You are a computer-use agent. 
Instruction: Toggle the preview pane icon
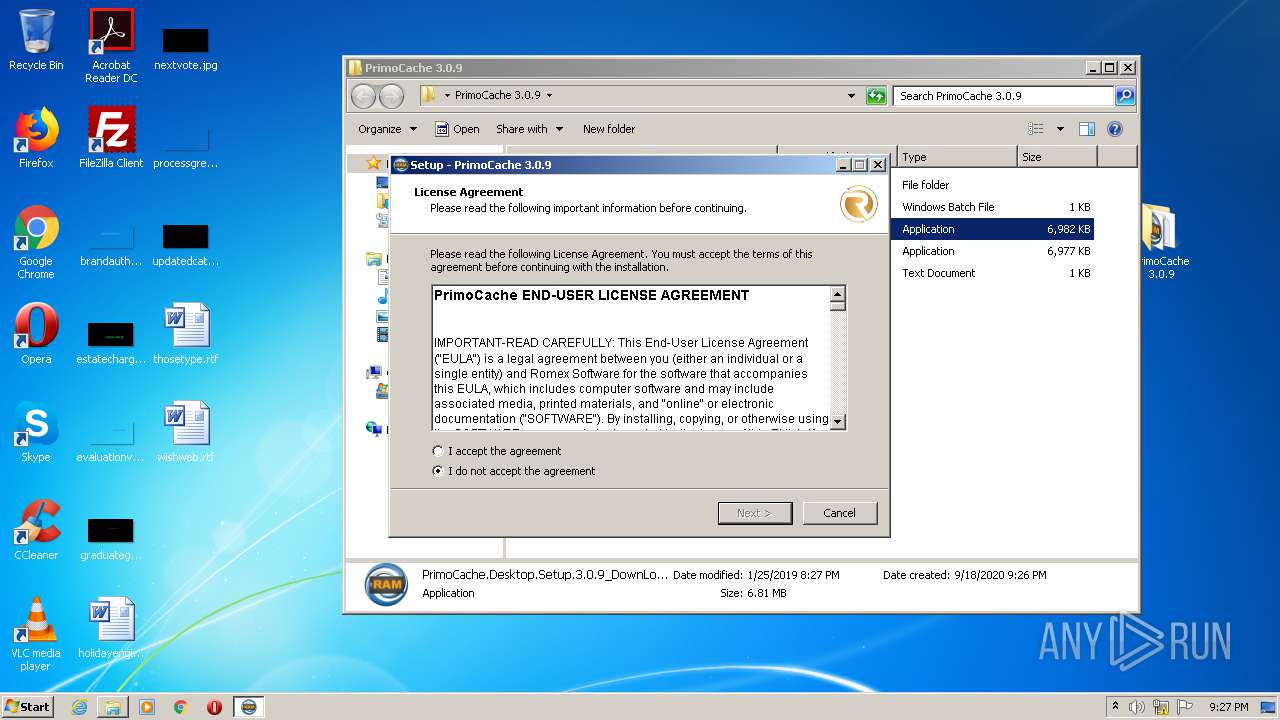point(1087,129)
